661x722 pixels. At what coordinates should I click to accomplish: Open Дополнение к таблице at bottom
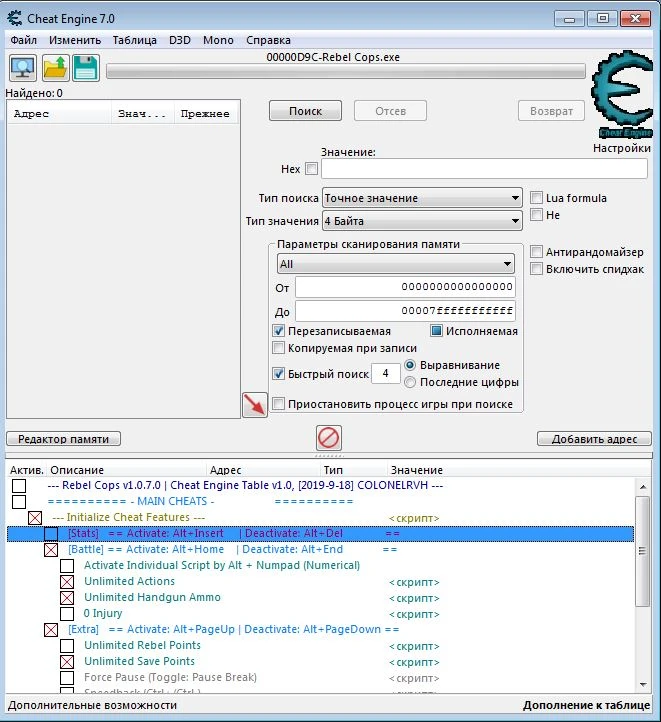click(586, 705)
